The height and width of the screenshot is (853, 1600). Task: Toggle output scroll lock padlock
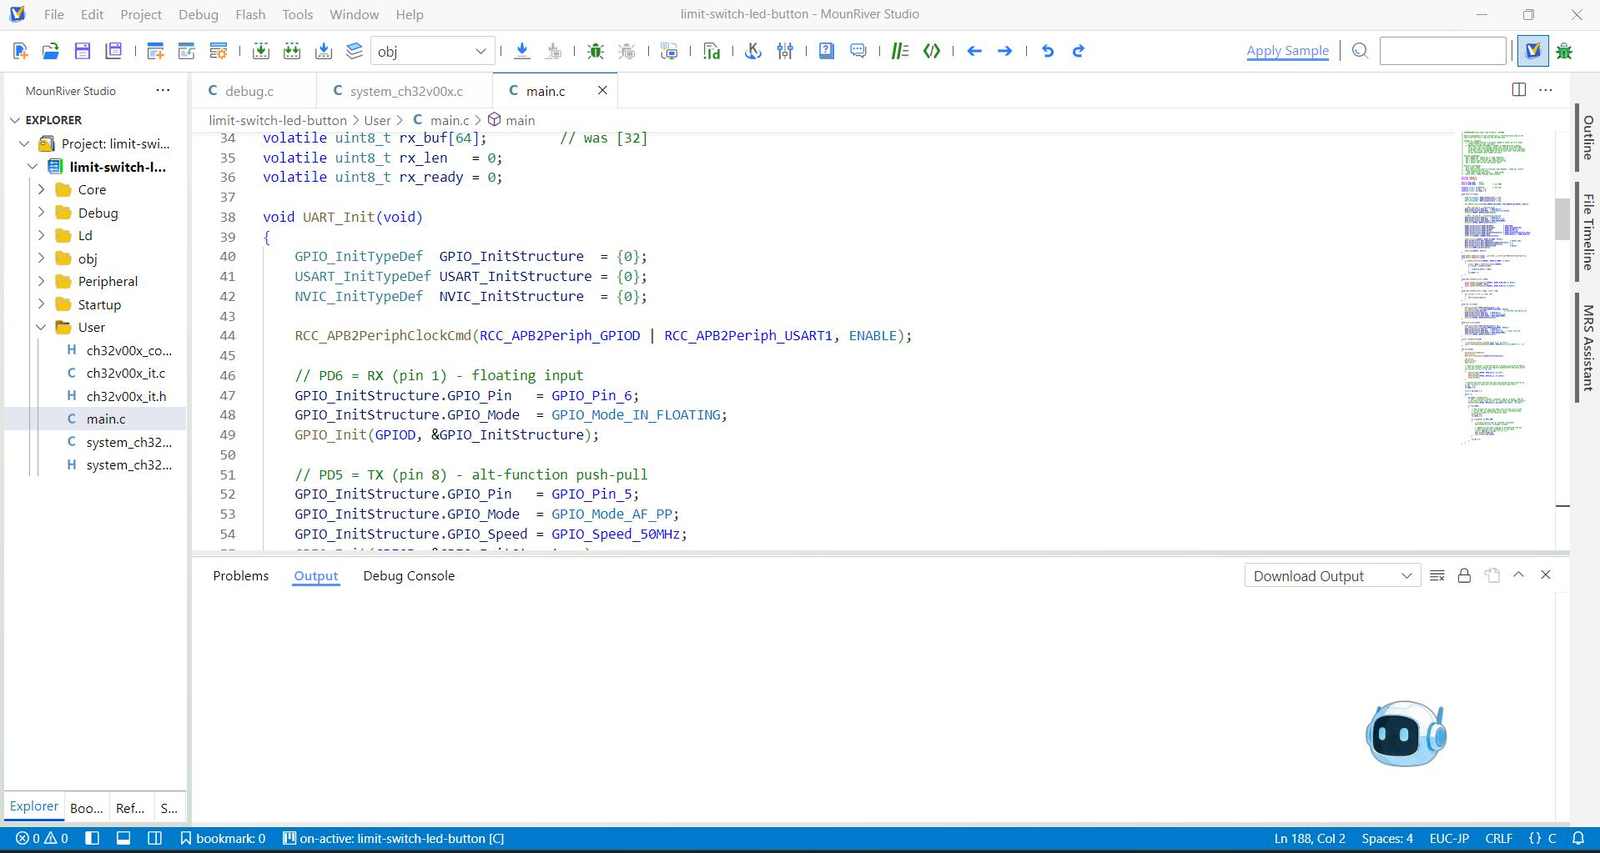coord(1464,575)
